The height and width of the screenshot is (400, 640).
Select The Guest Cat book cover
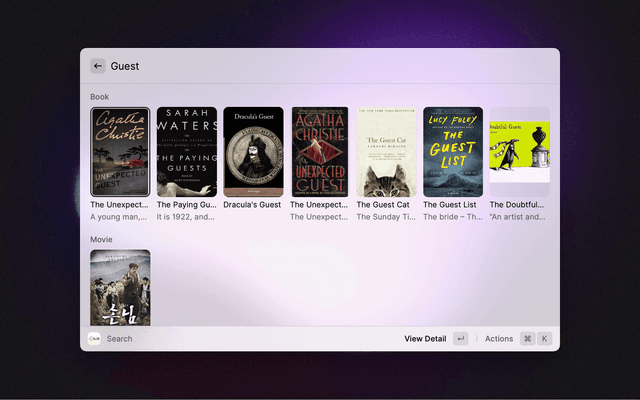click(x=386, y=152)
